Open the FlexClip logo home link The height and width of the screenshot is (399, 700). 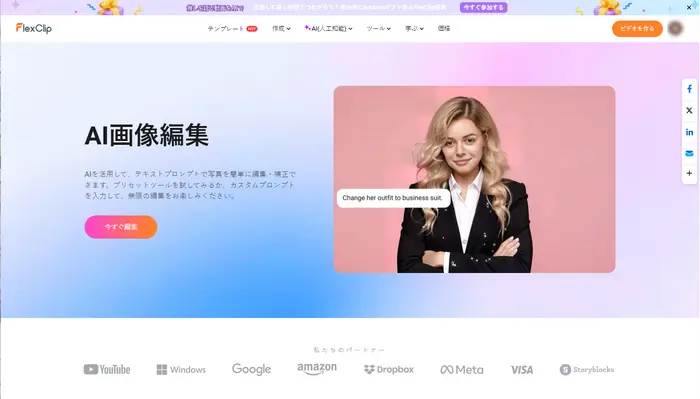coord(34,28)
